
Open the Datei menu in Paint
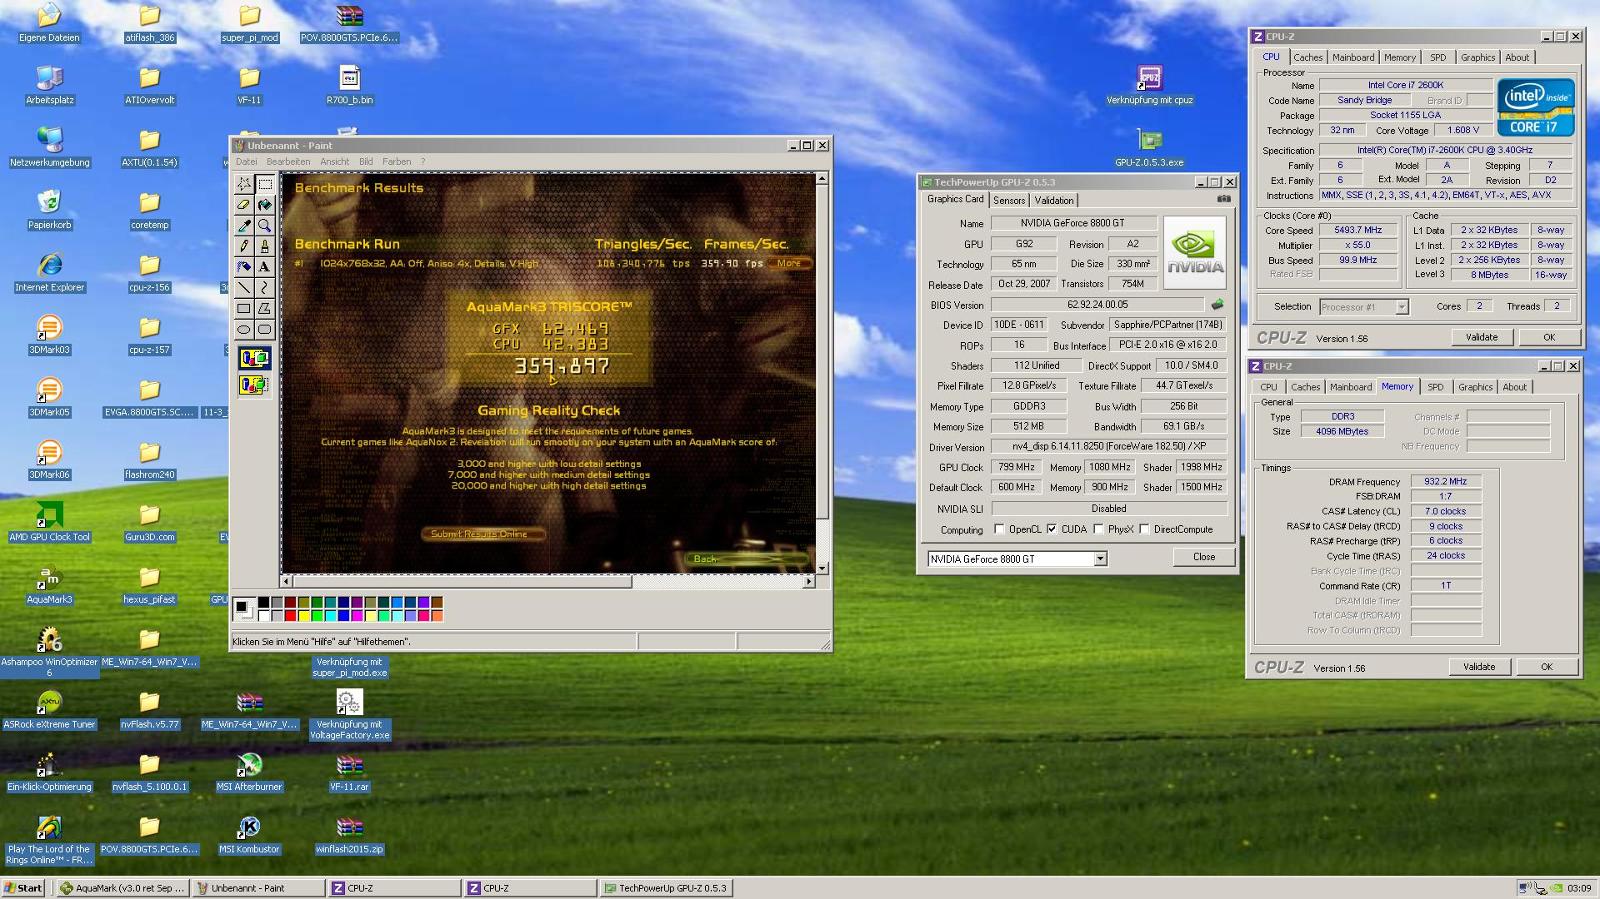(246, 161)
